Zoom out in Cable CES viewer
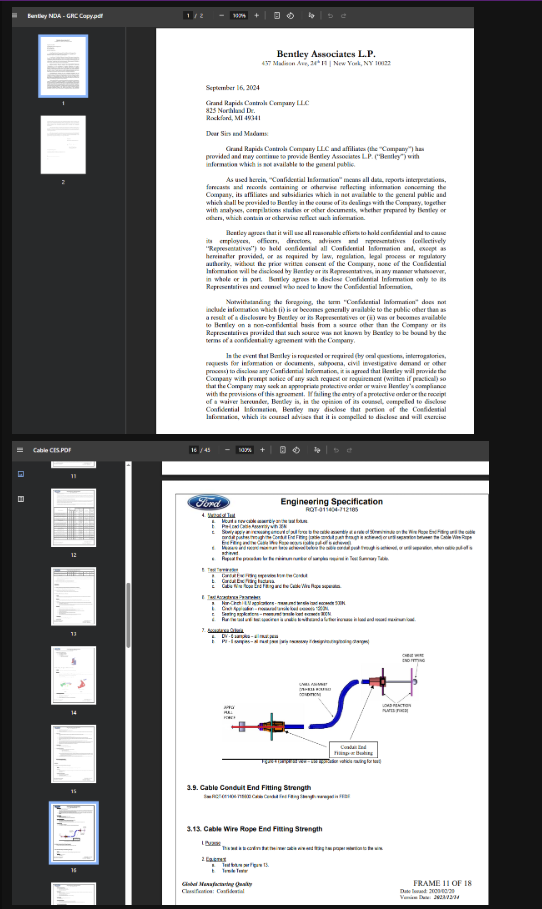This screenshot has height=909, width=542. (x=227, y=450)
